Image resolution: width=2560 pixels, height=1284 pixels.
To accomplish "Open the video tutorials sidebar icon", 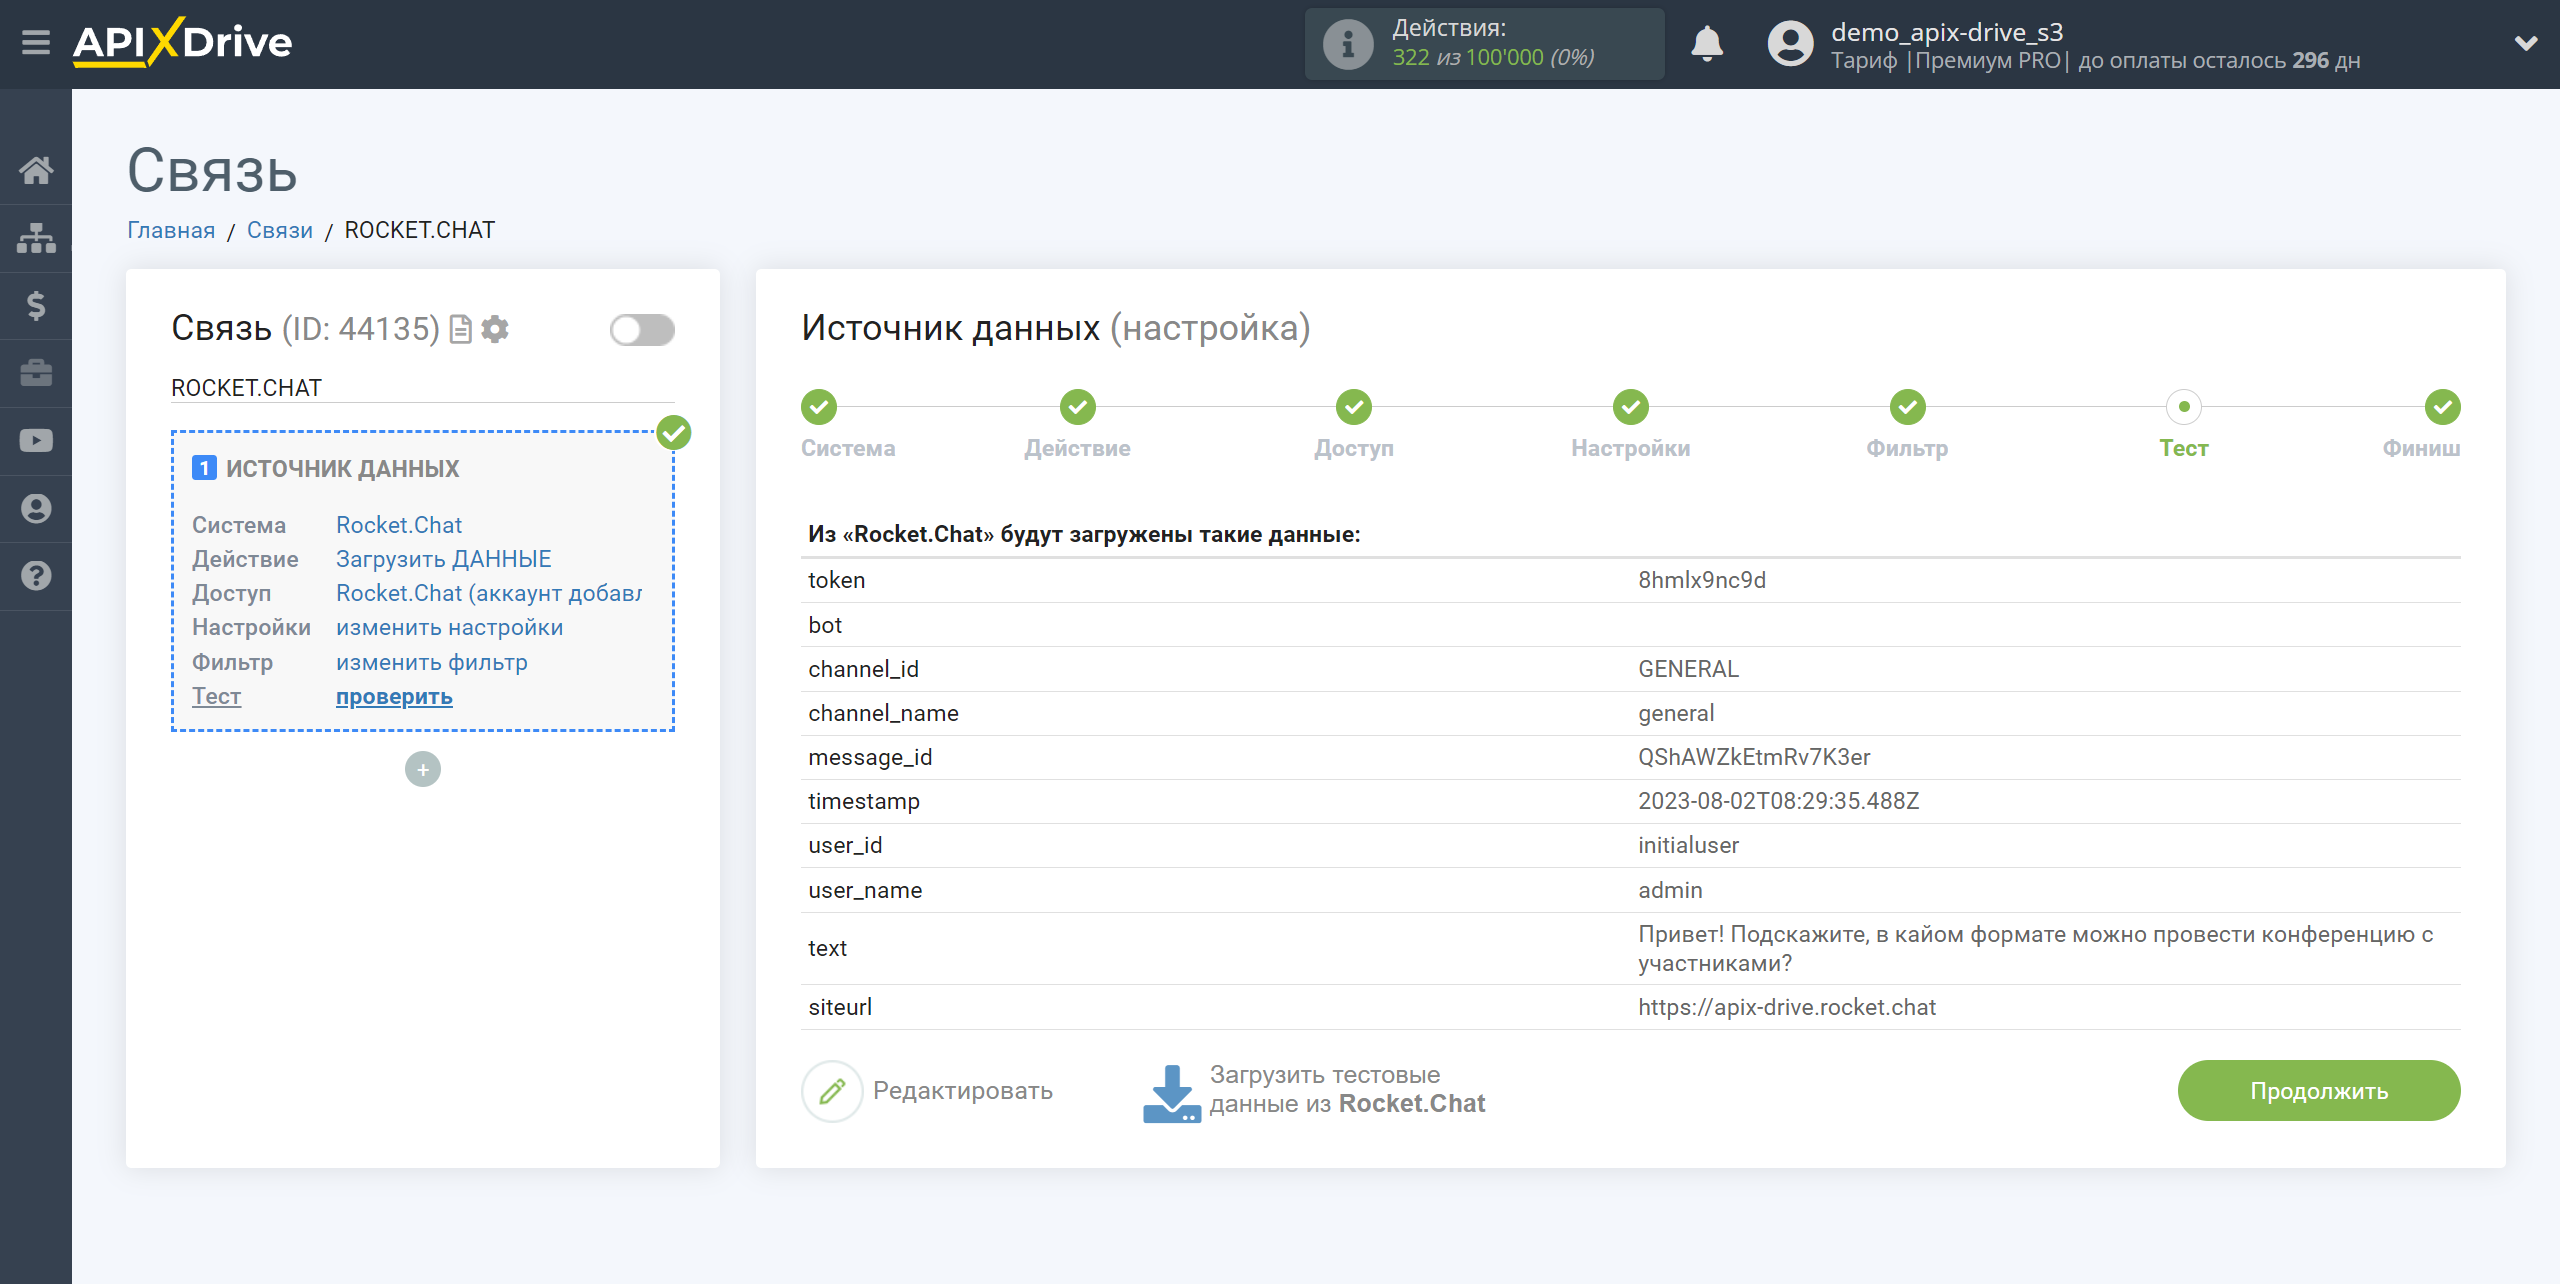I will pyautogui.click(x=36, y=441).
